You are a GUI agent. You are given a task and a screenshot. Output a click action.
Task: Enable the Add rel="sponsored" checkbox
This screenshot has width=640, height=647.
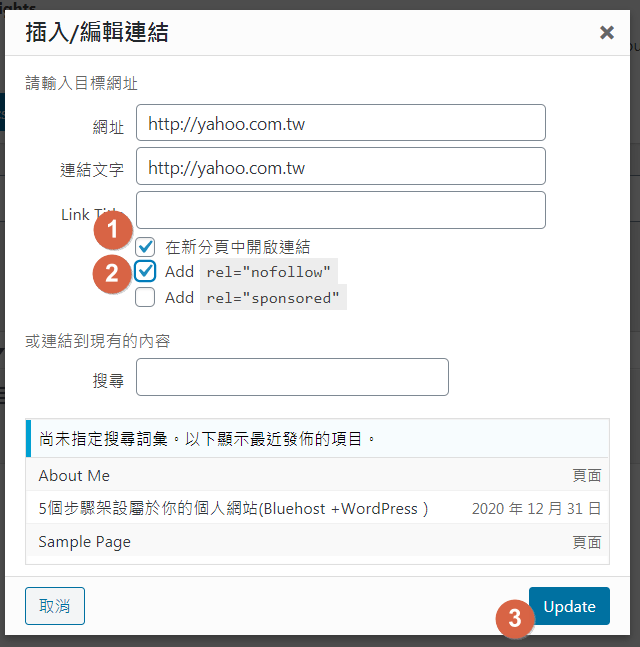pos(146,297)
